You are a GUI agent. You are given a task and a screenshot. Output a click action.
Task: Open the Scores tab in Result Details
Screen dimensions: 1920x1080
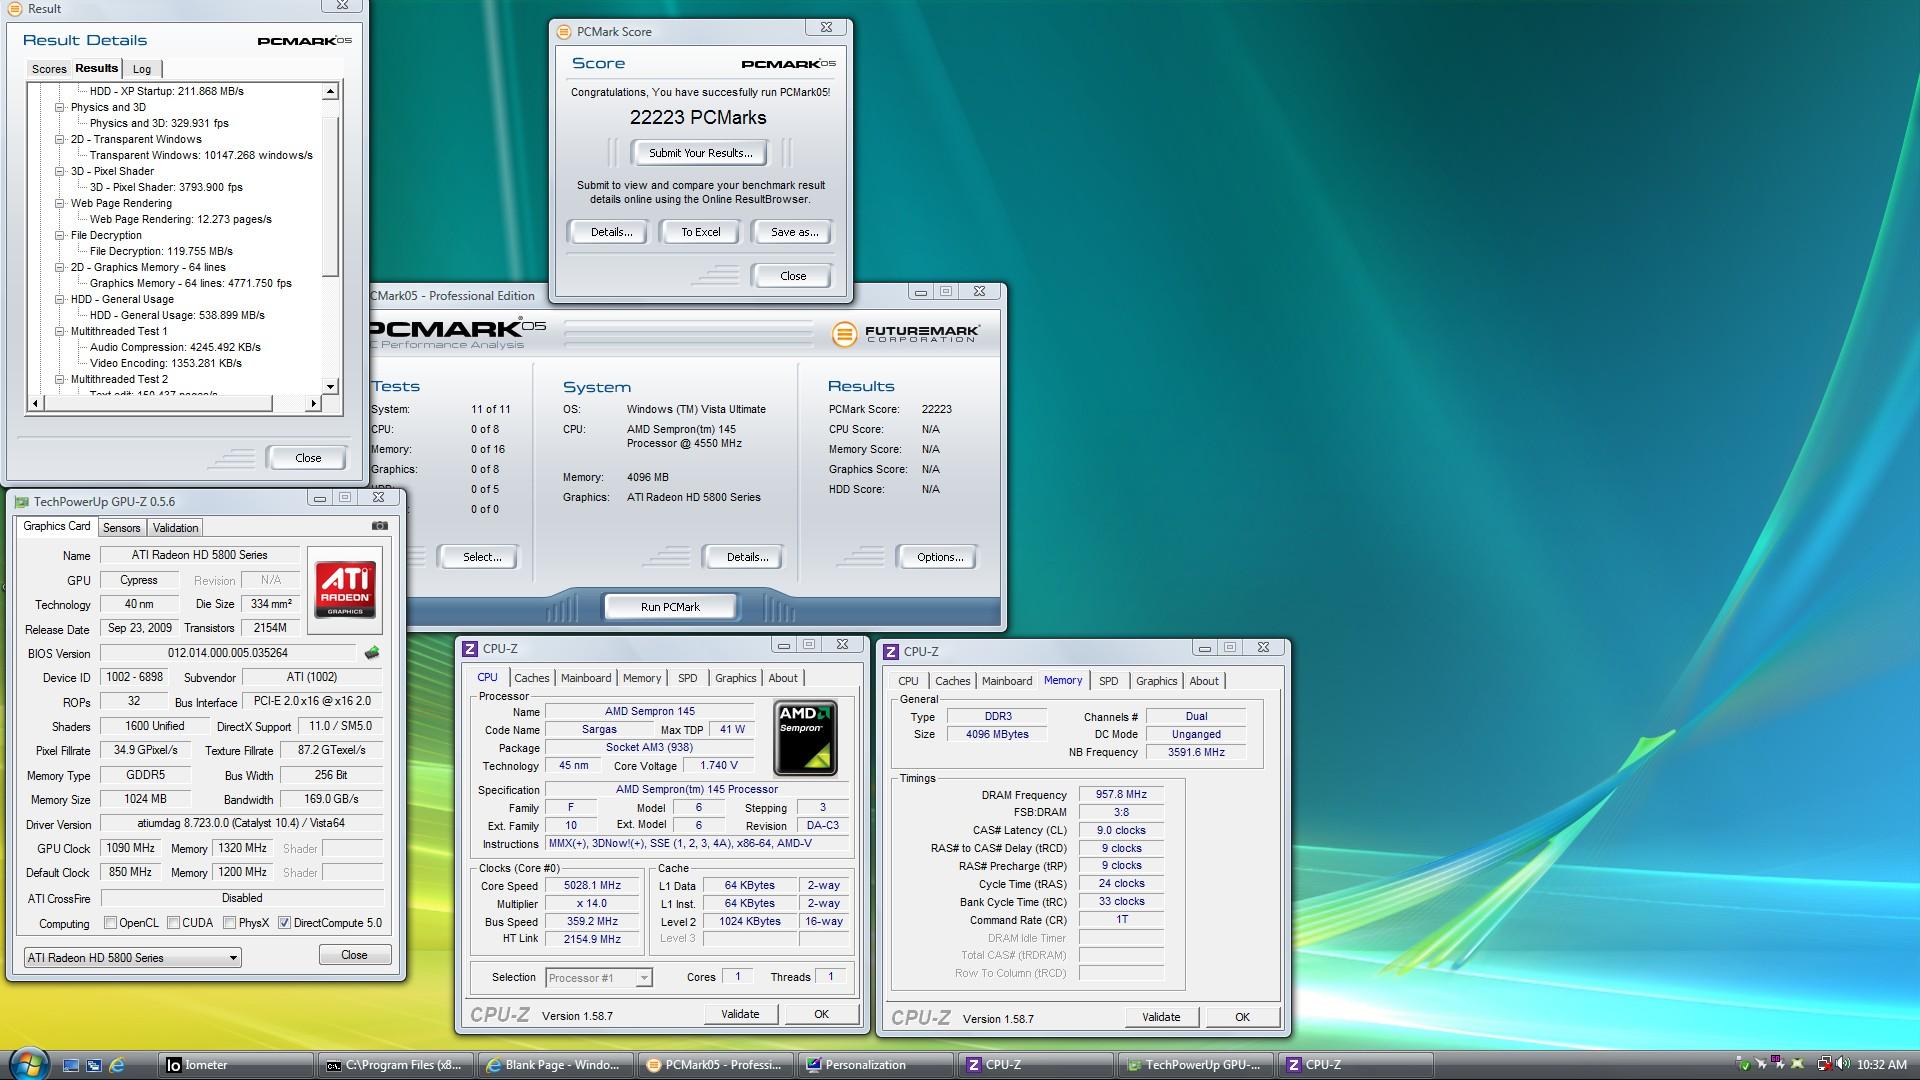[x=49, y=69]
